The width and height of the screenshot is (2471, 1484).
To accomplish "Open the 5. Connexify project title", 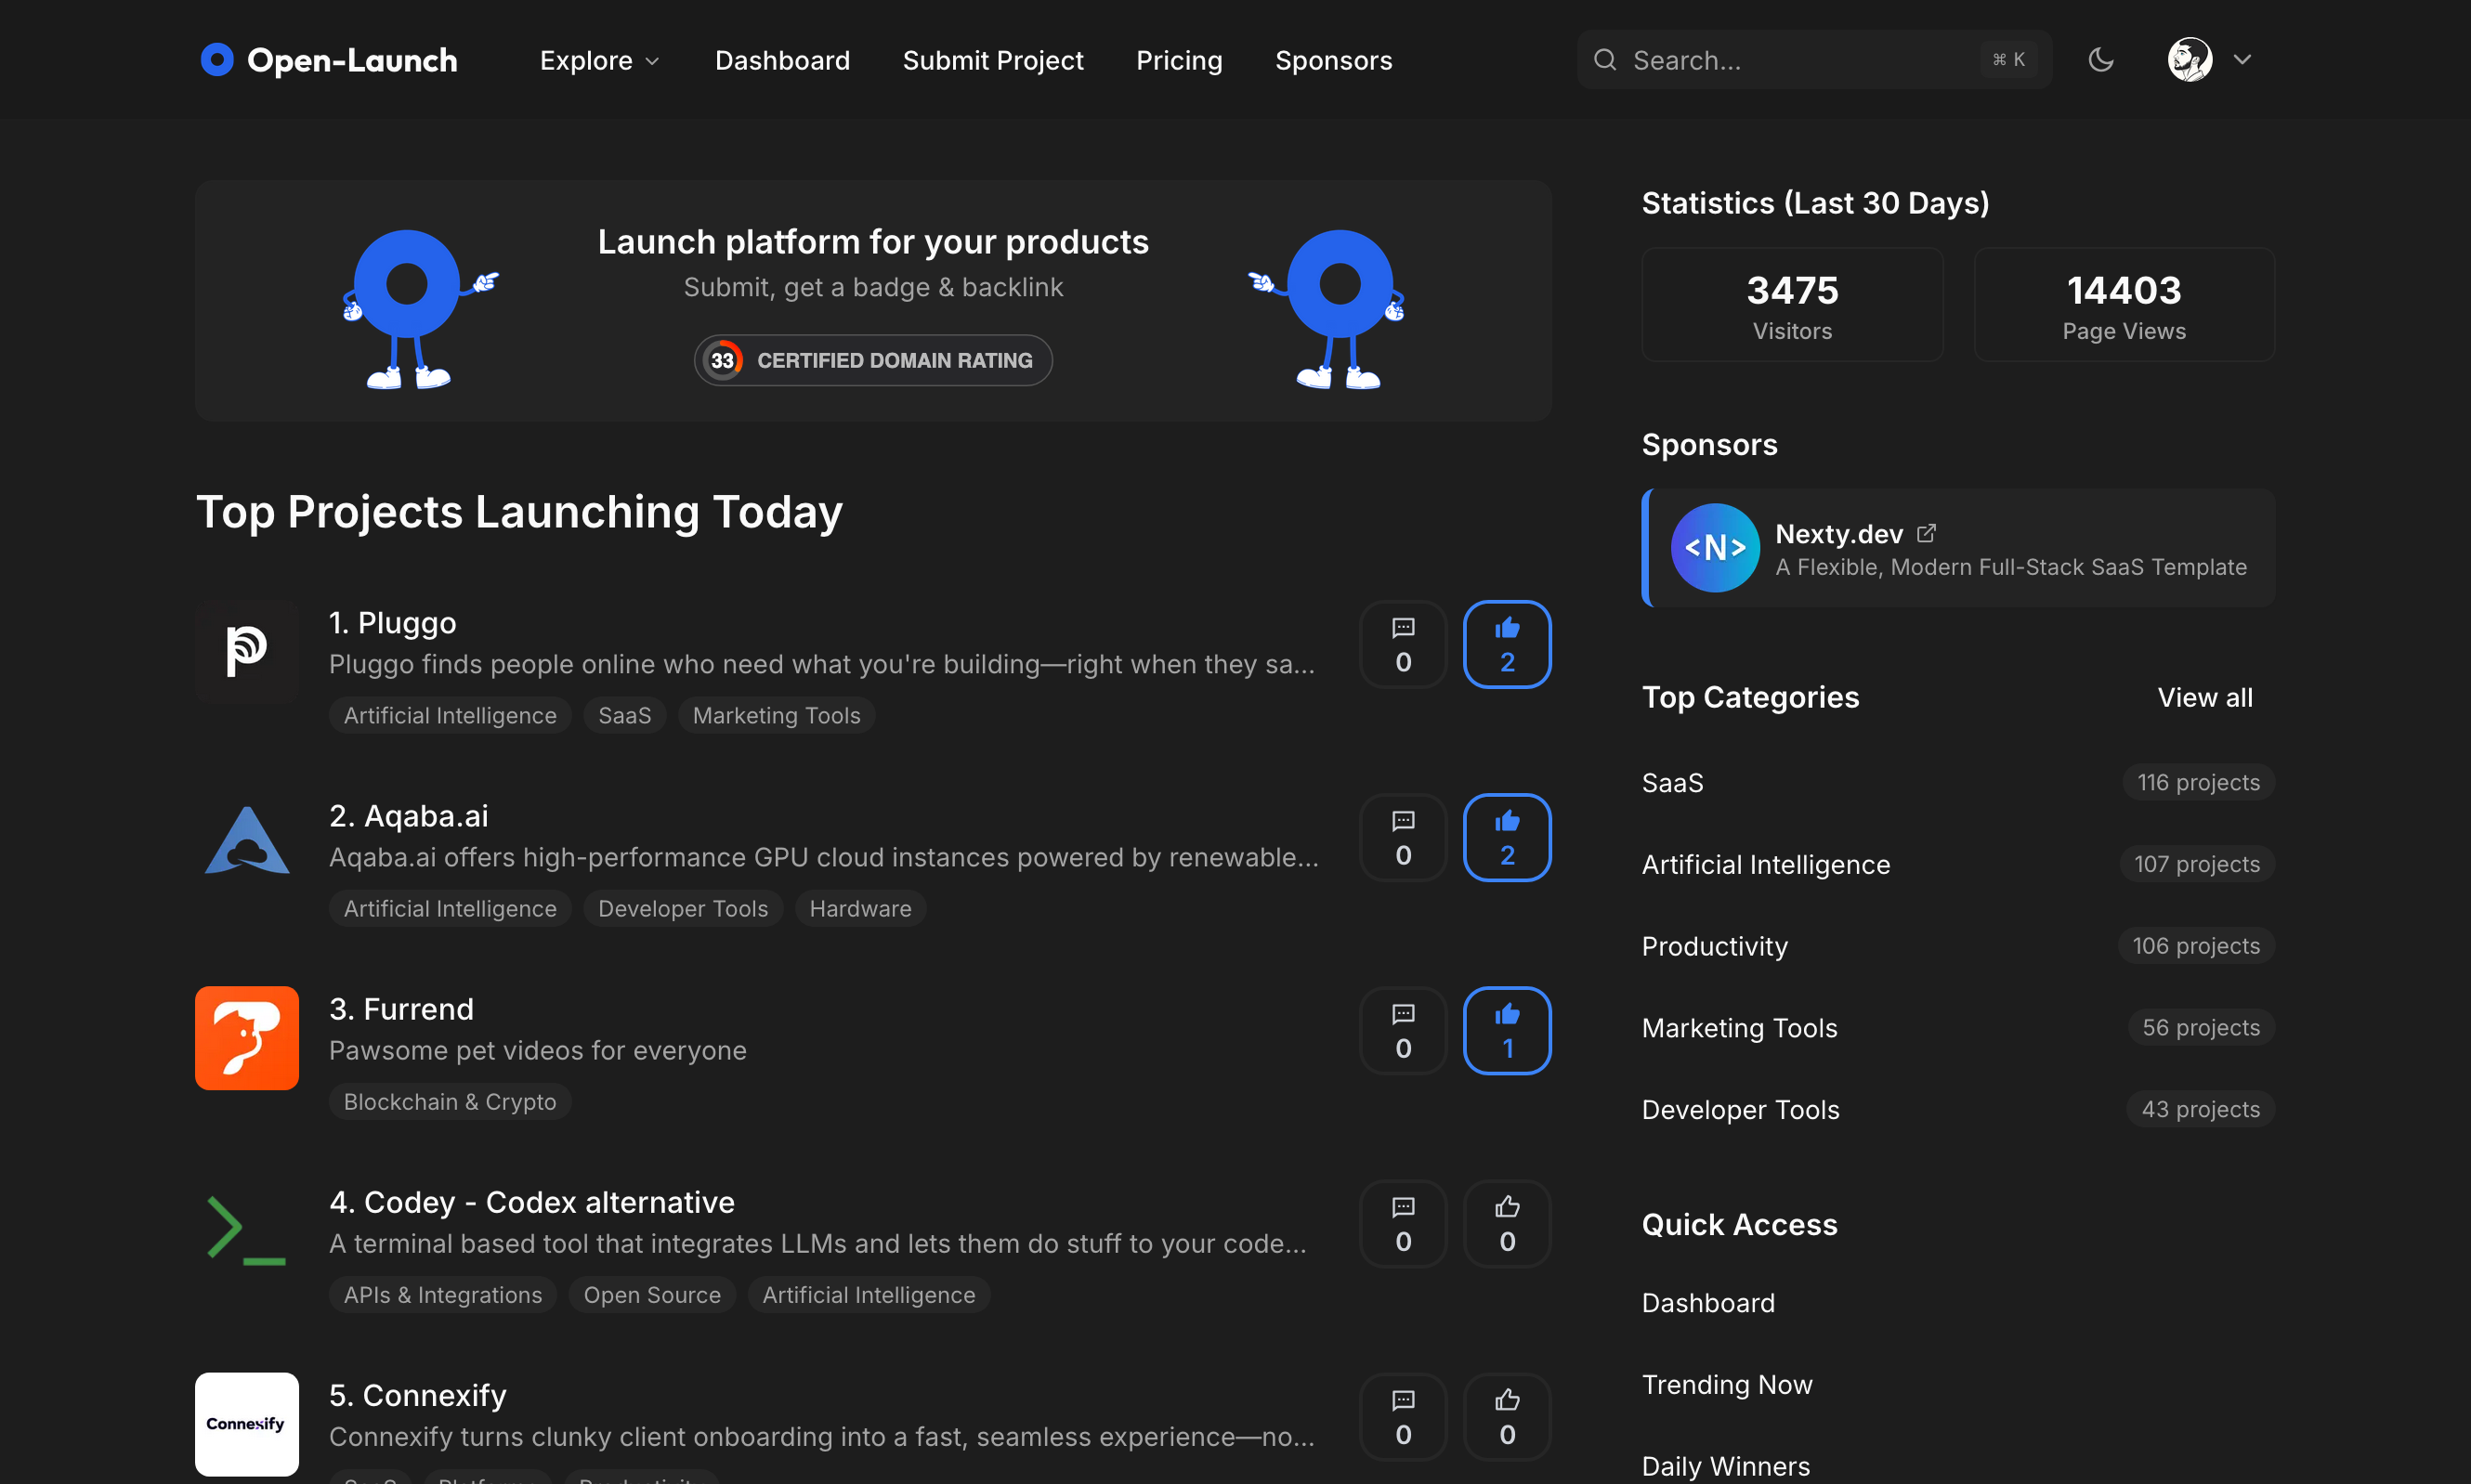I will pyautogui.click(x=417, y=1395).
